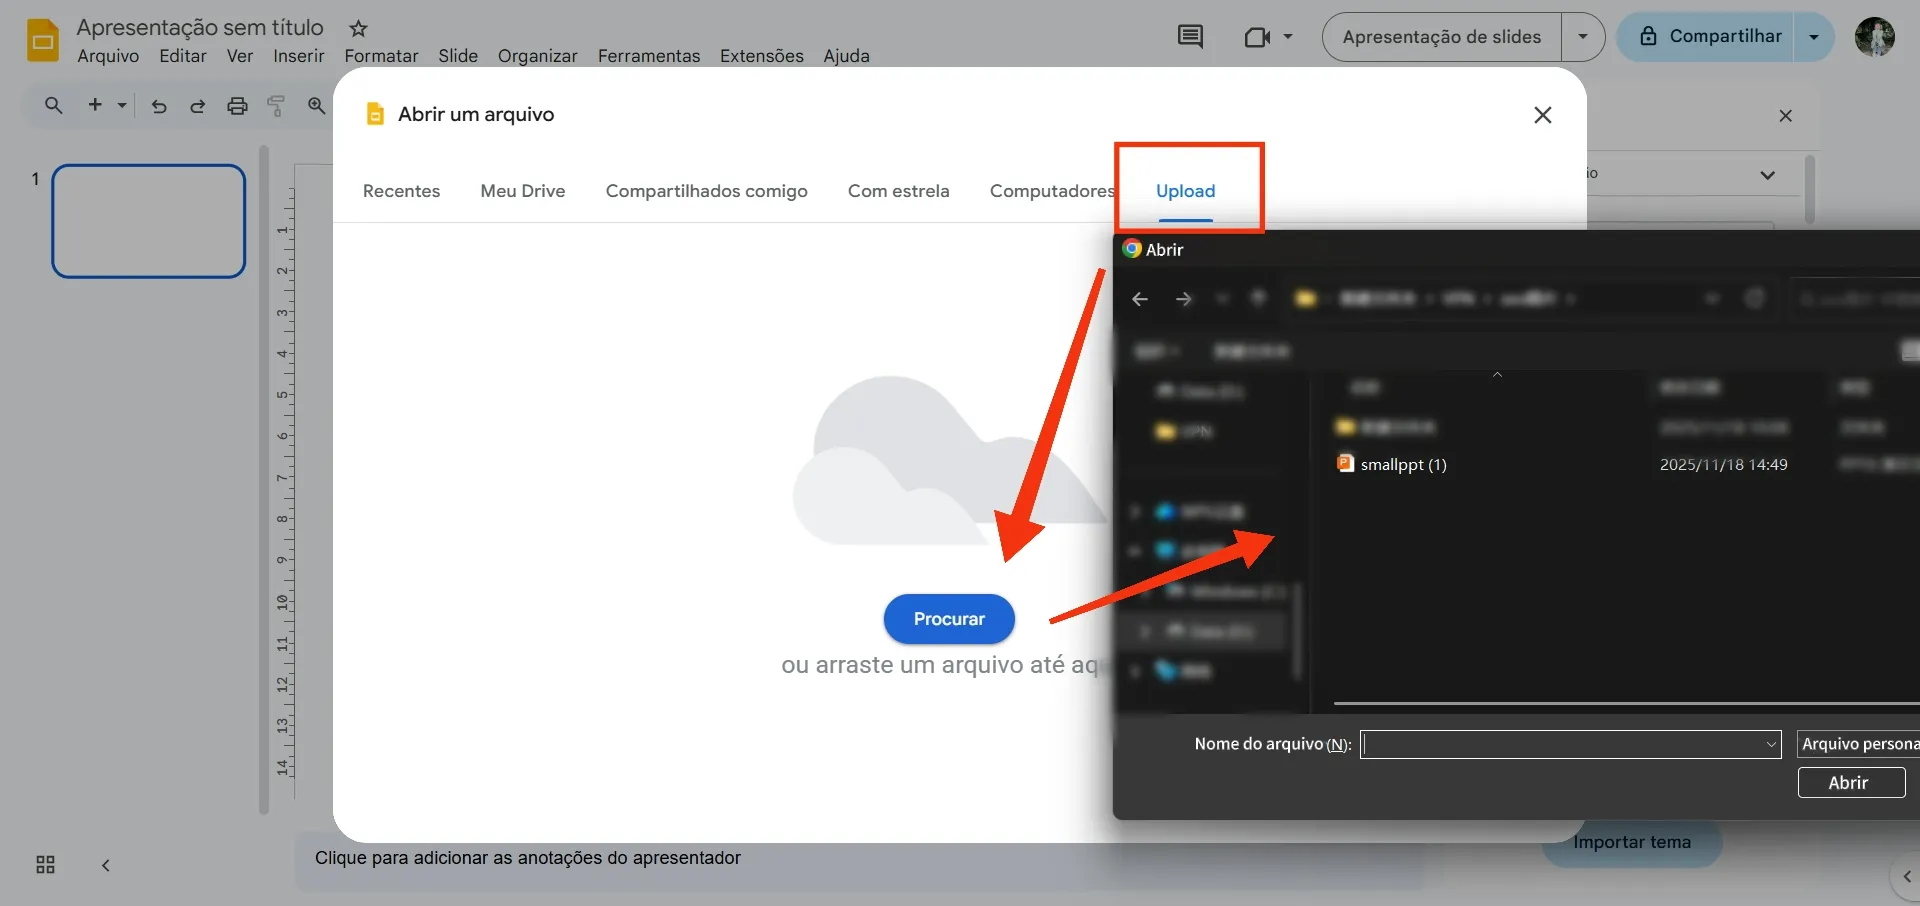1920x906 pixels.
Task: Click the Procurar button
Action: [x=948, y=619]
